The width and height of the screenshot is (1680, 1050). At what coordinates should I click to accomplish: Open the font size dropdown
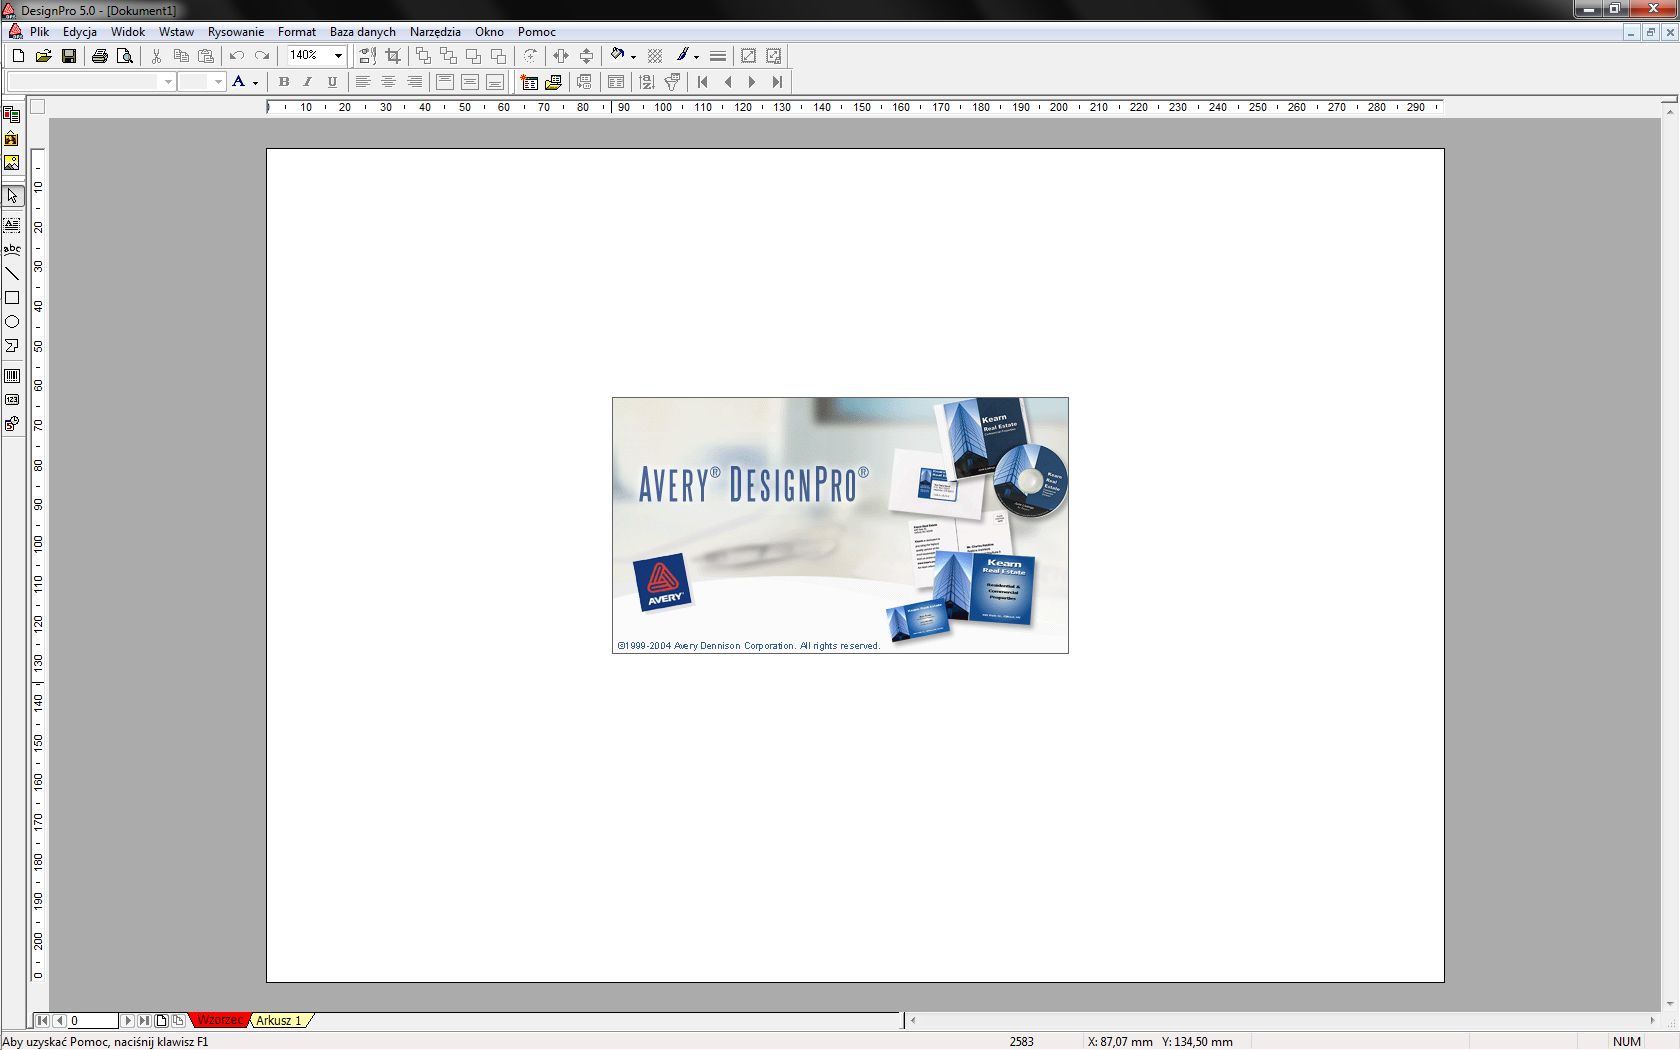point(218,82)
